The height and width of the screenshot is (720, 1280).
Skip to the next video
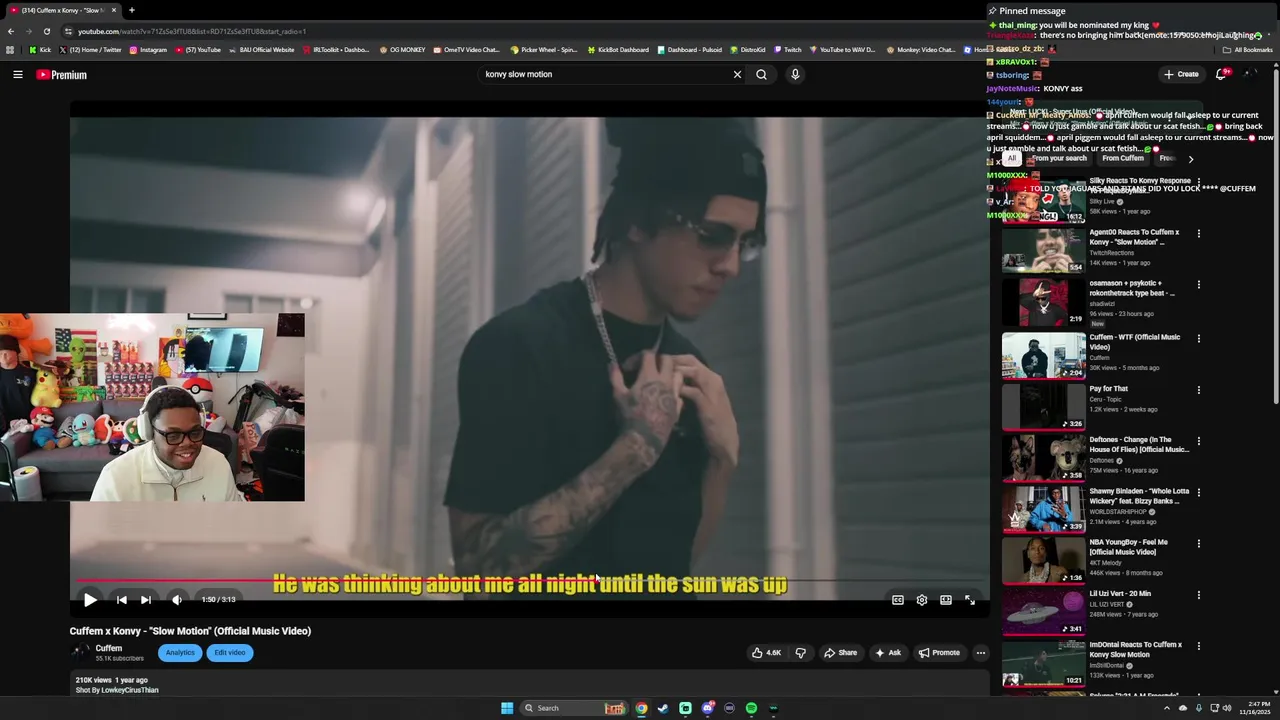tap(146, 600)
